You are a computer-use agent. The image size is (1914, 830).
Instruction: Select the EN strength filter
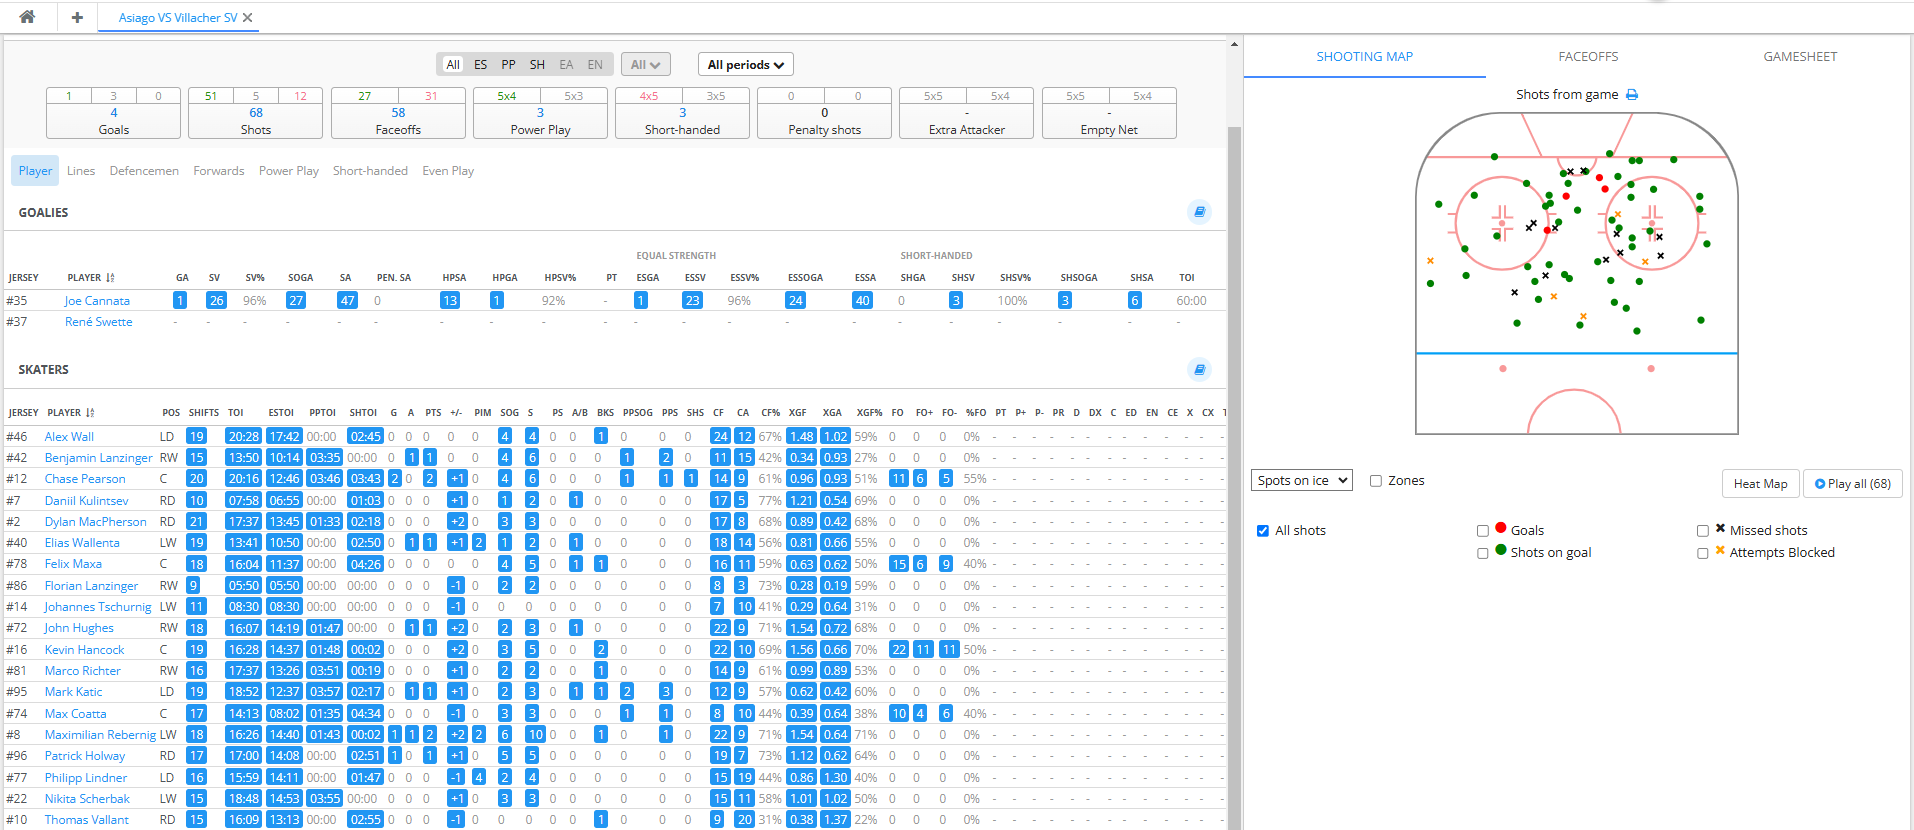click(x=595, y=65)
